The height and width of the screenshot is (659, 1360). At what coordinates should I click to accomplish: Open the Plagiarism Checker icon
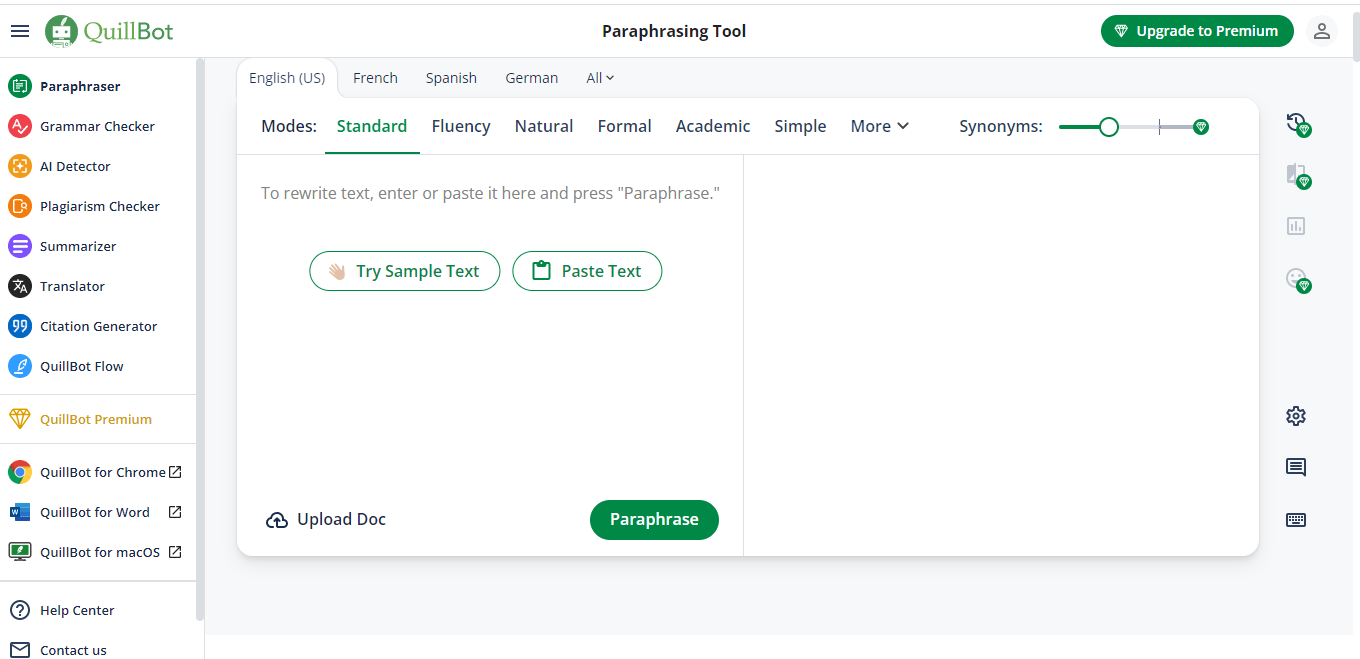(20, 206)
